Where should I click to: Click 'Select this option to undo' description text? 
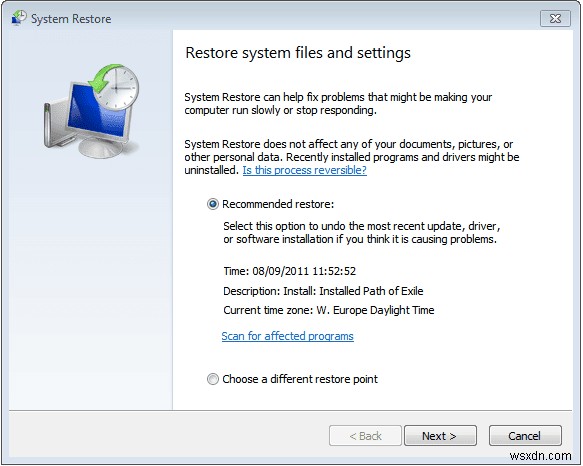tap(361, 232)
